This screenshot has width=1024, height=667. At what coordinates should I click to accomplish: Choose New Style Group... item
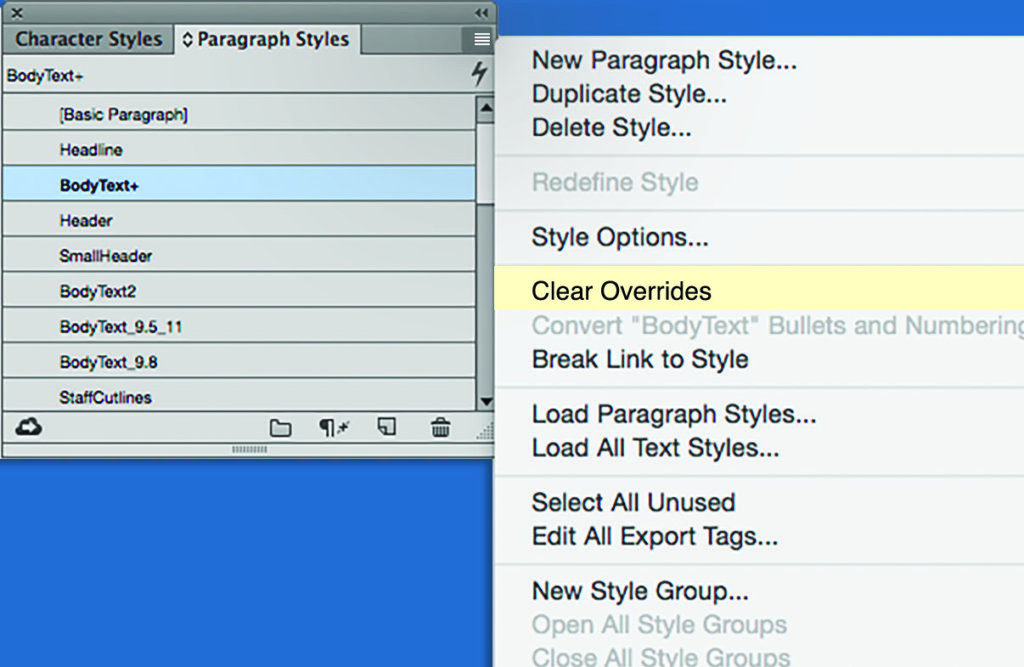coord(640,591)
